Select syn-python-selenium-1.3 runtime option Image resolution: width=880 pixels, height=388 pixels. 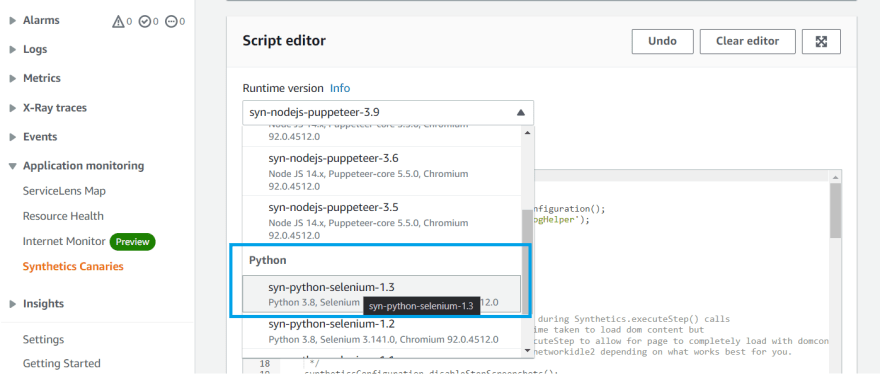[382, 294]
